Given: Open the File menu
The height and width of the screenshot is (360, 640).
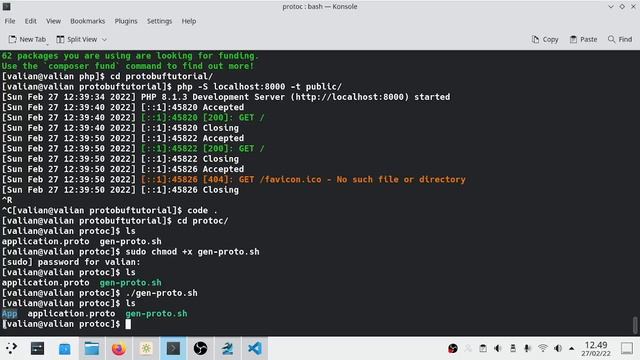Looking at the screenshot, I should click(10, 21).
